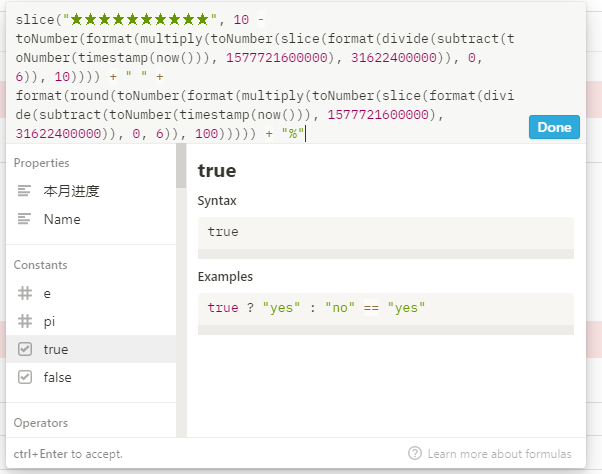
Task: Click the sidebar list scrollbar thumb
Action: coord(181,166)
